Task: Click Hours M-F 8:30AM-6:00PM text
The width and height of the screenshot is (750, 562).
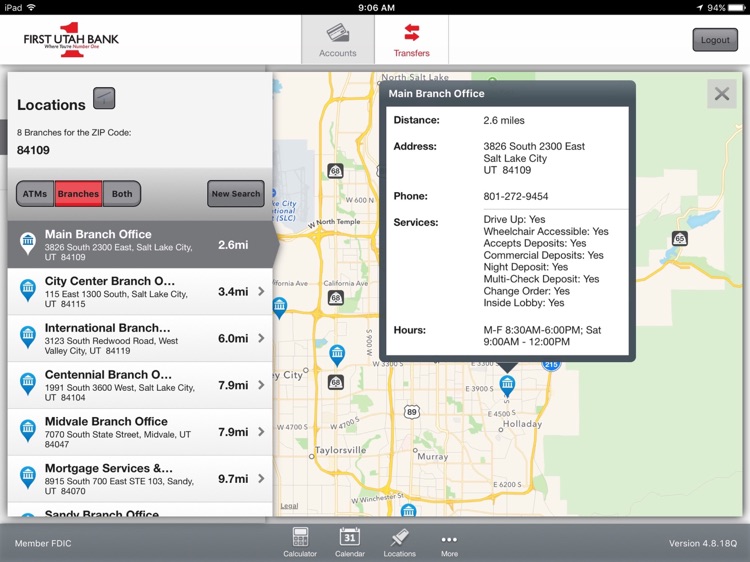Action: pyautogui.click(x=542, y=336)
